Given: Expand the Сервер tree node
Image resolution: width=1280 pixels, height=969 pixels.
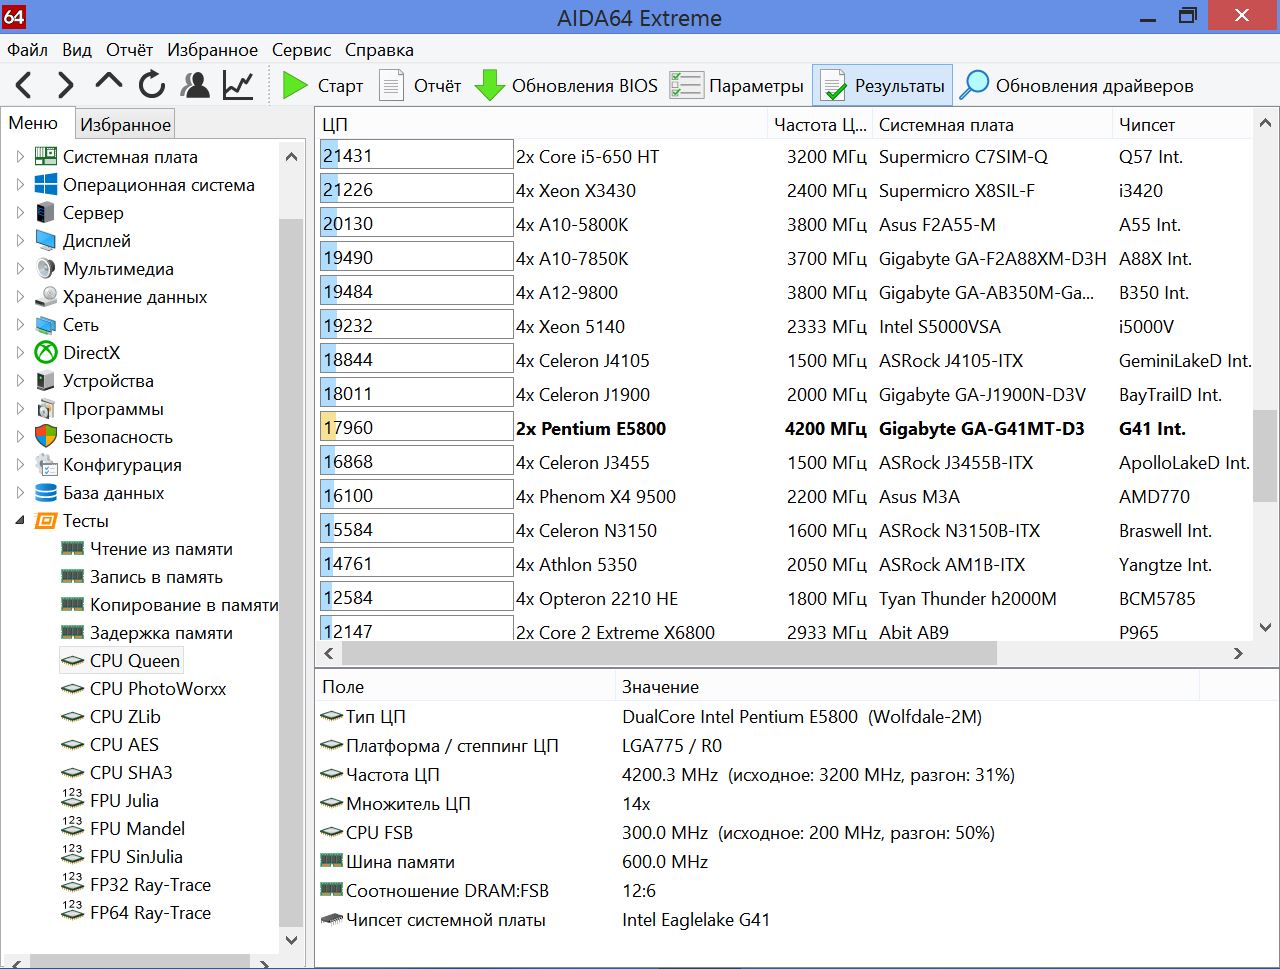Looking at the screenshot, I should point(20,213).
